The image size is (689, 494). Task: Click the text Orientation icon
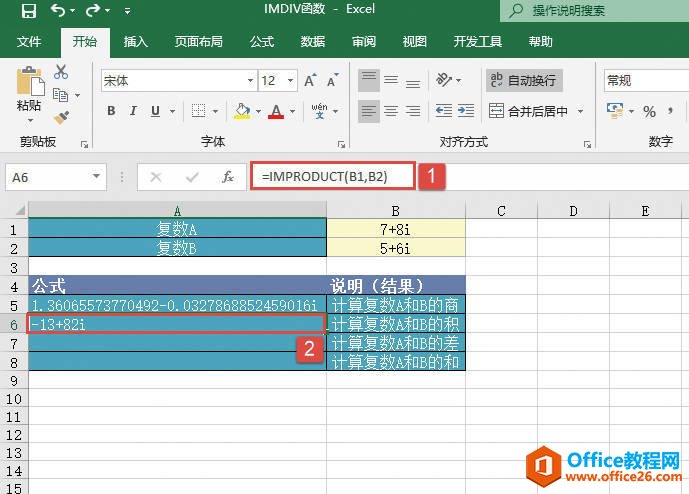click(444, 80)
